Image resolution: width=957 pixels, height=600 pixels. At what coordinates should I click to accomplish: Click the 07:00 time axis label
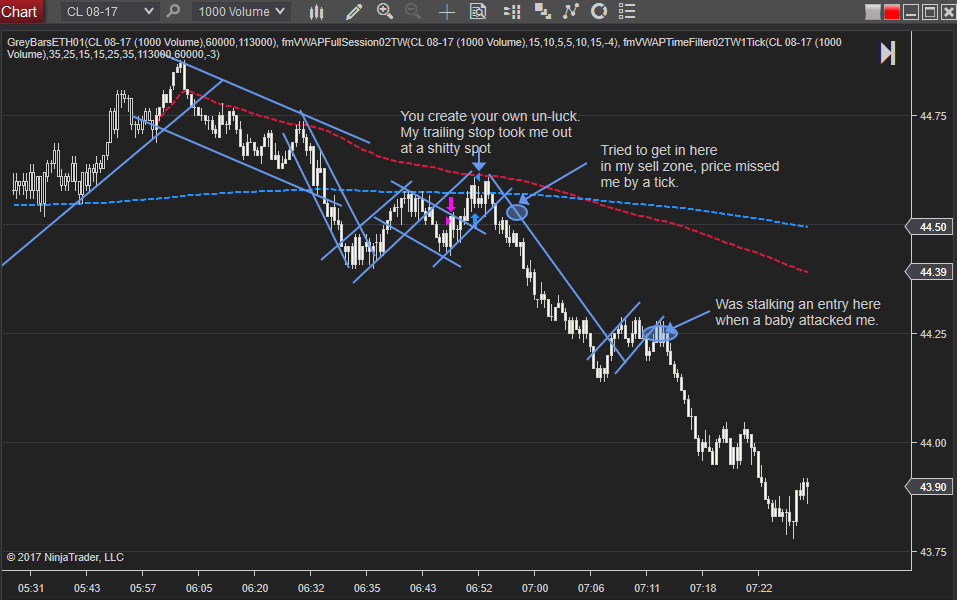pos(535,588)
